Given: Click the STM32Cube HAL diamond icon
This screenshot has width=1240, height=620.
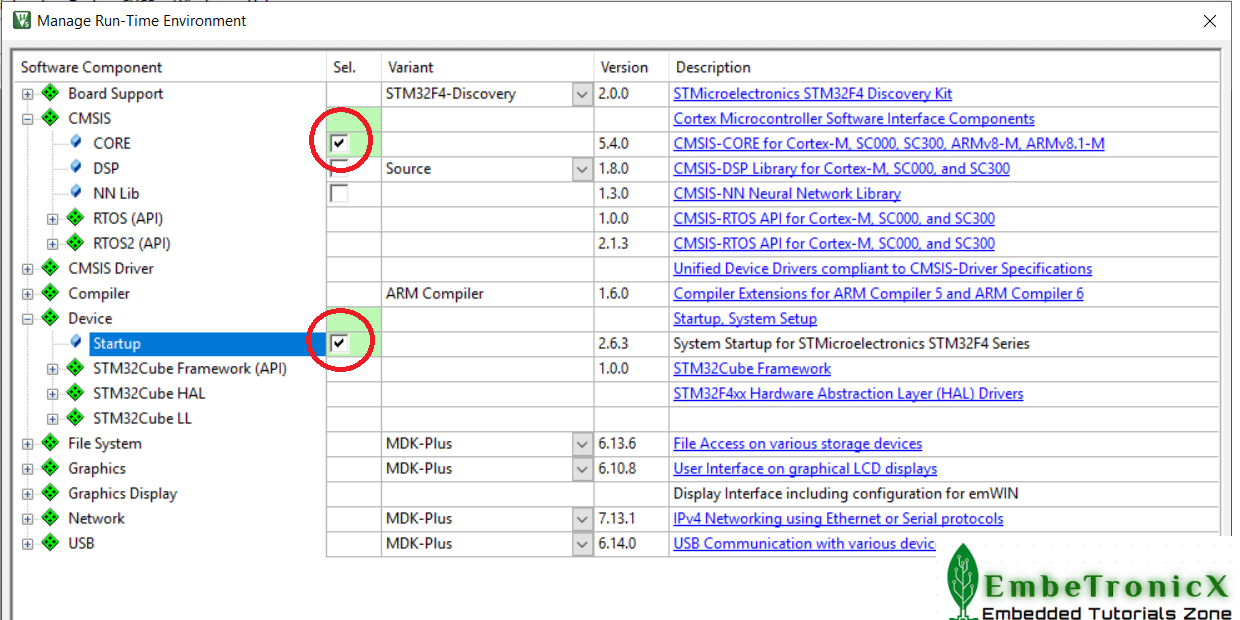Looking at the screenshot, I should (76, 393).
